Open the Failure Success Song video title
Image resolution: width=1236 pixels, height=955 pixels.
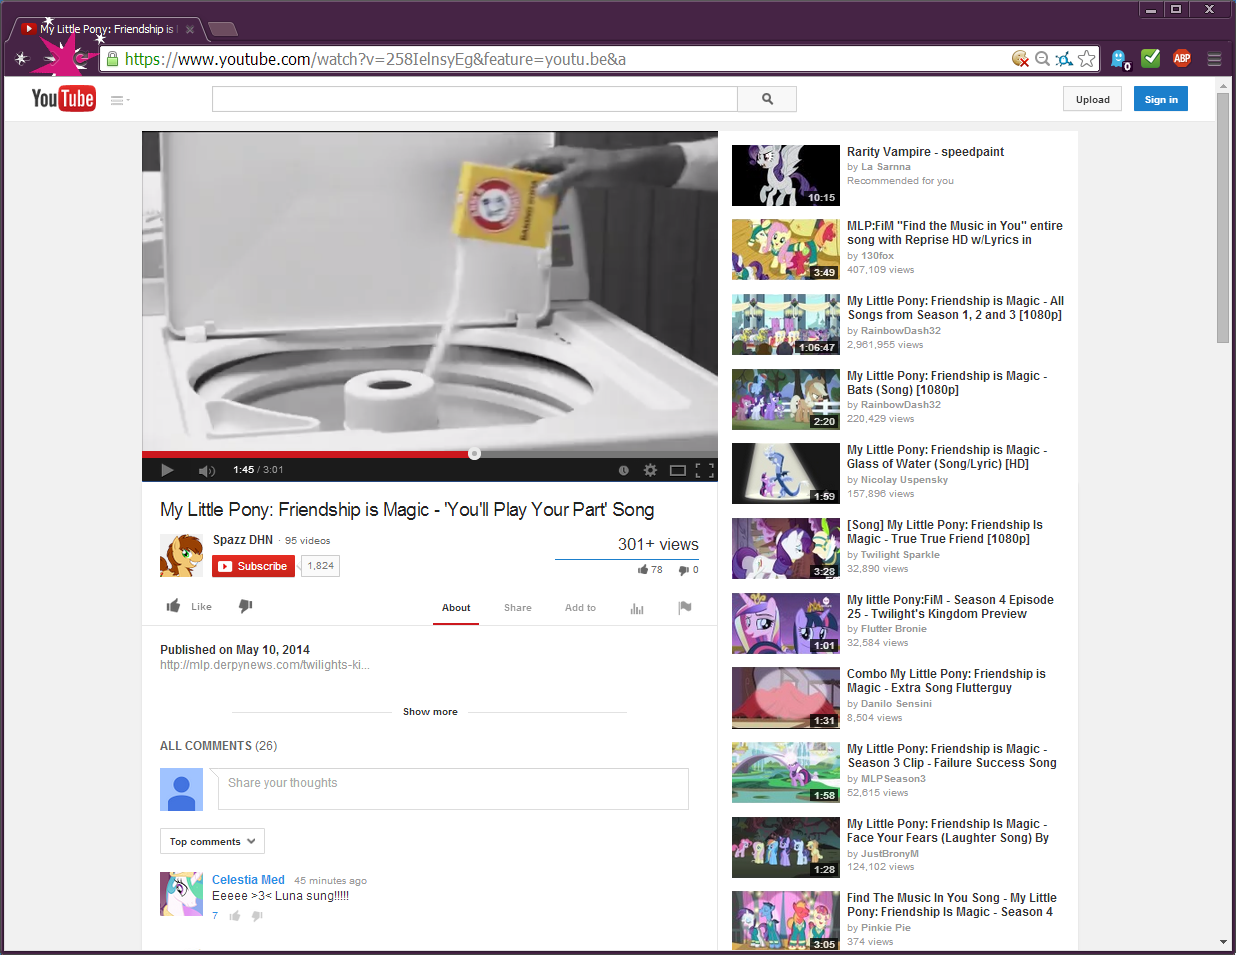click(952, 756)
